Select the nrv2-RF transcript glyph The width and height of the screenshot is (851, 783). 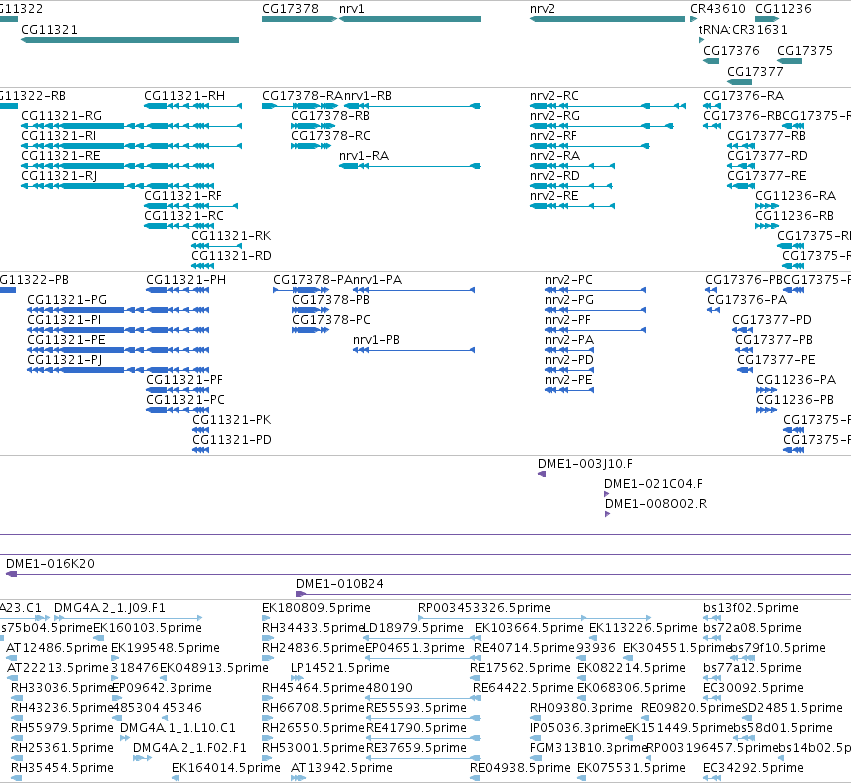590,146
